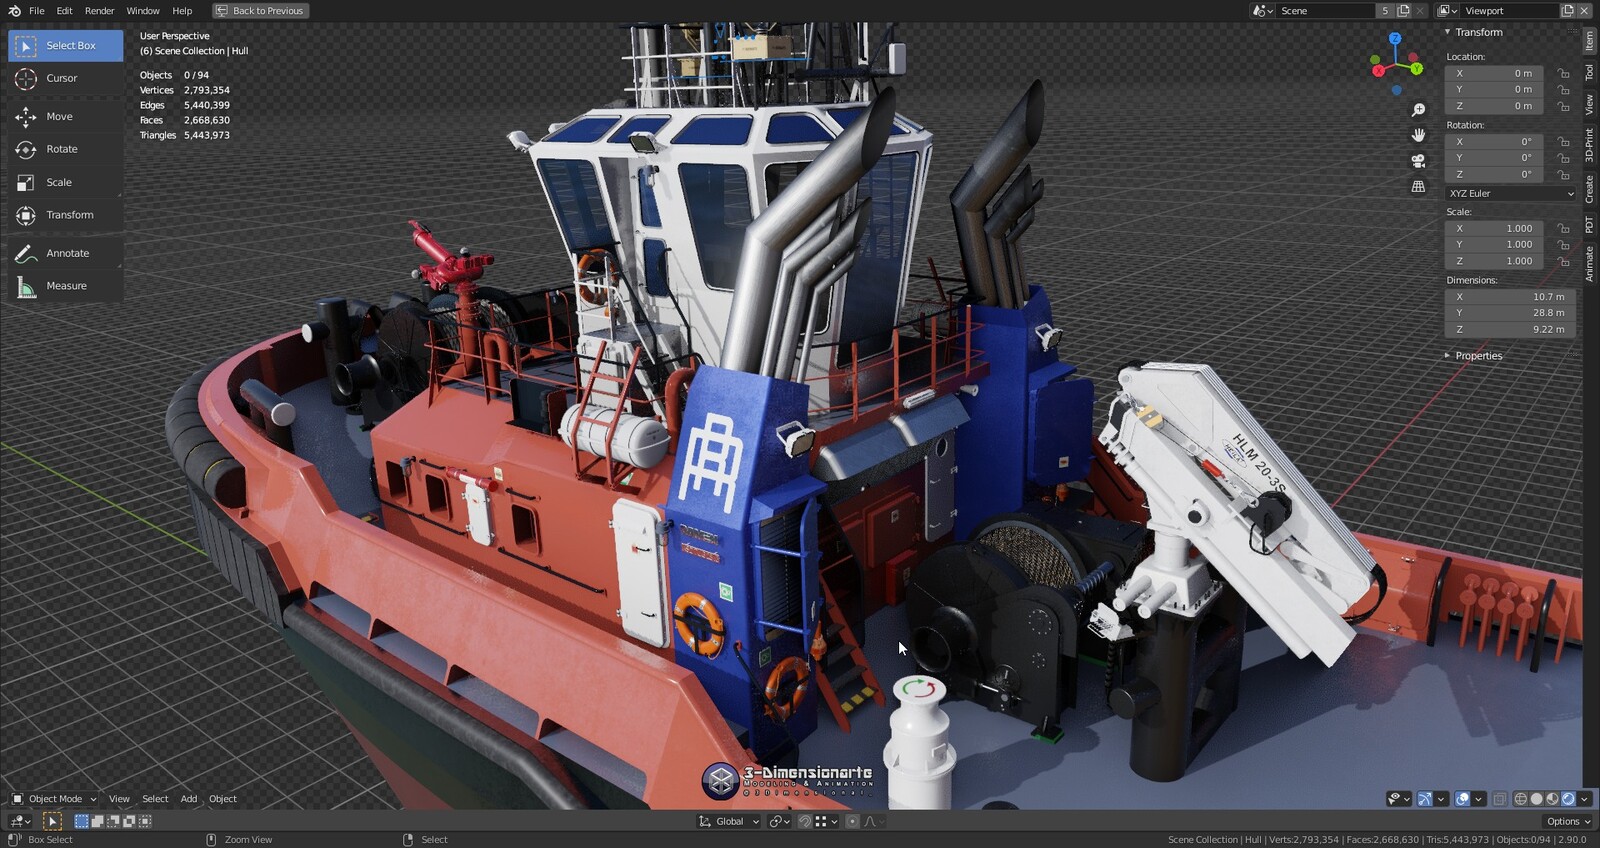Switch to rendered shading

coord(1568,799)
